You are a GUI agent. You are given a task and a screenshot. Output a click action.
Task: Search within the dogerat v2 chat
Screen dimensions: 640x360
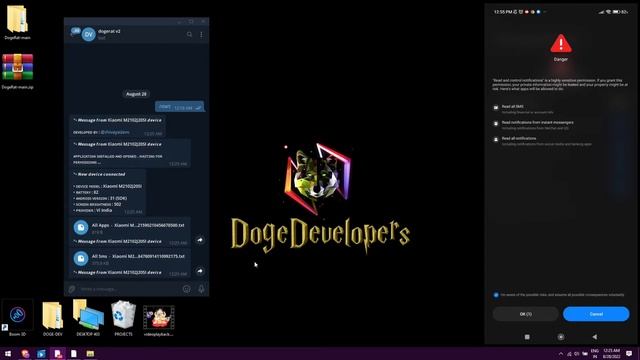click(189, 35)
